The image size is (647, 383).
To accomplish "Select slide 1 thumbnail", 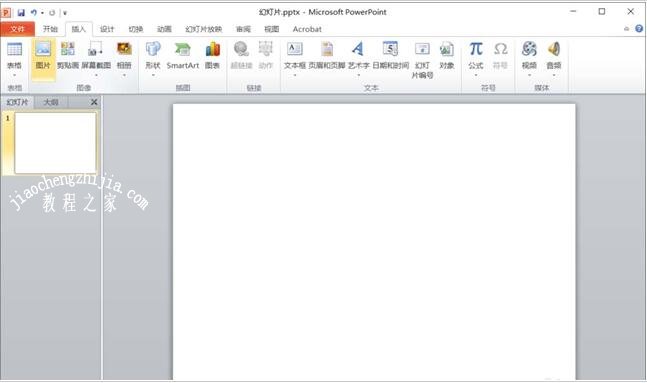I will click(55, 143).
